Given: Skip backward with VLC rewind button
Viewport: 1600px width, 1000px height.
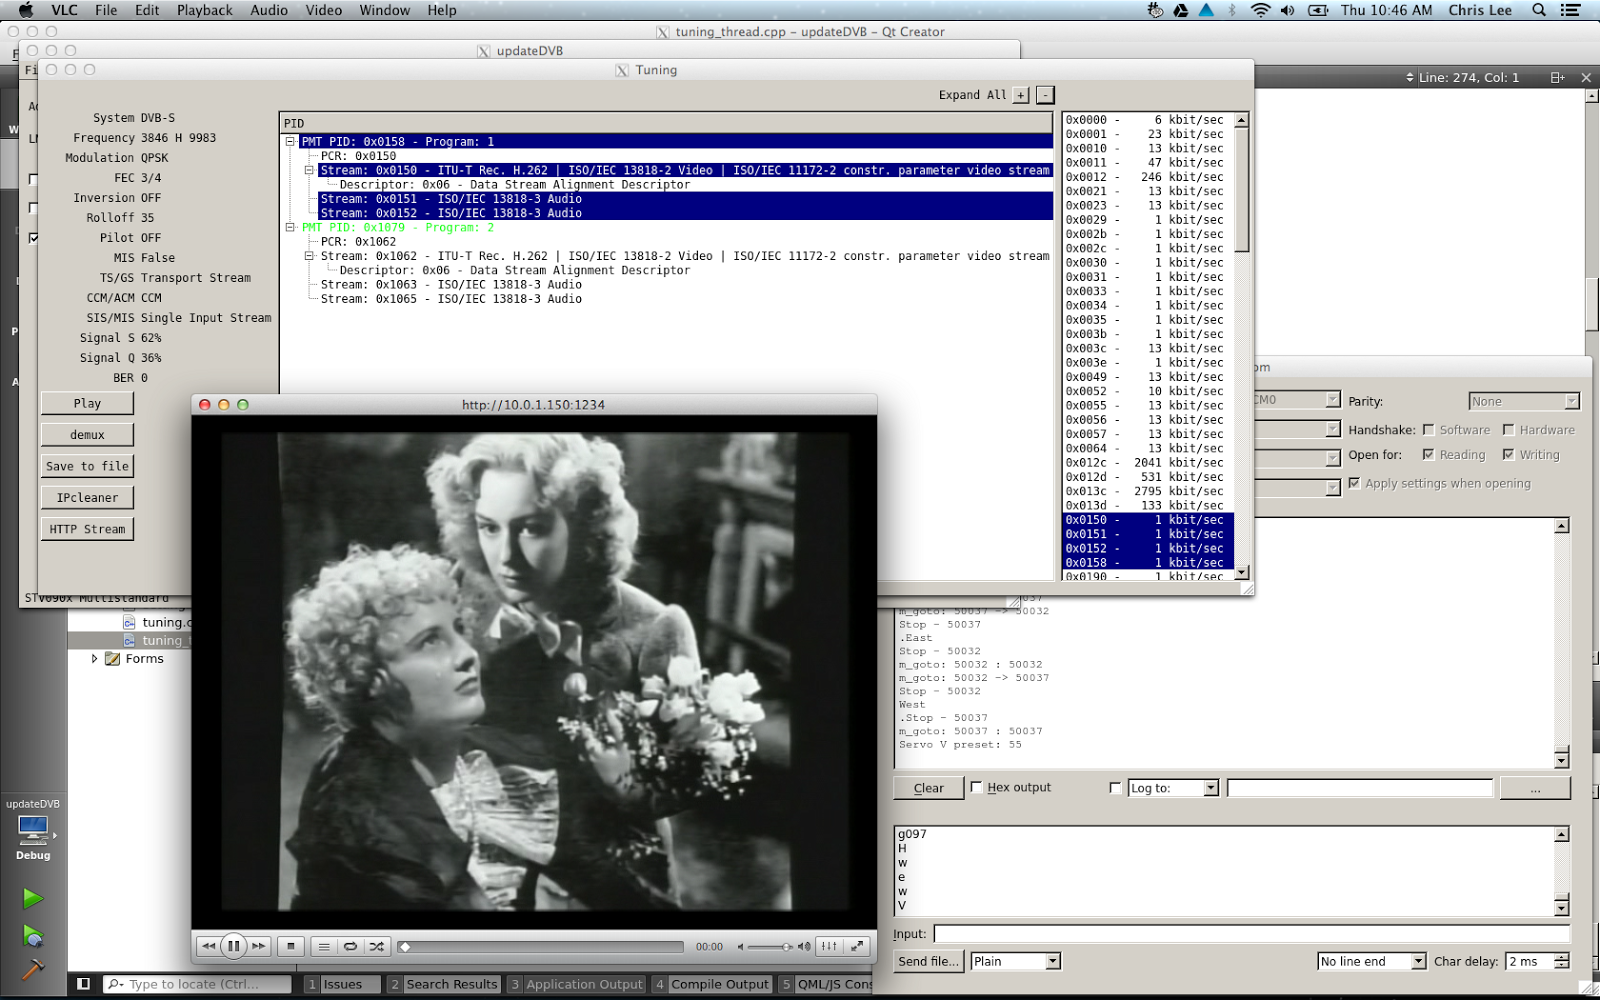Looking at the screenshot, I should point(208,946).
